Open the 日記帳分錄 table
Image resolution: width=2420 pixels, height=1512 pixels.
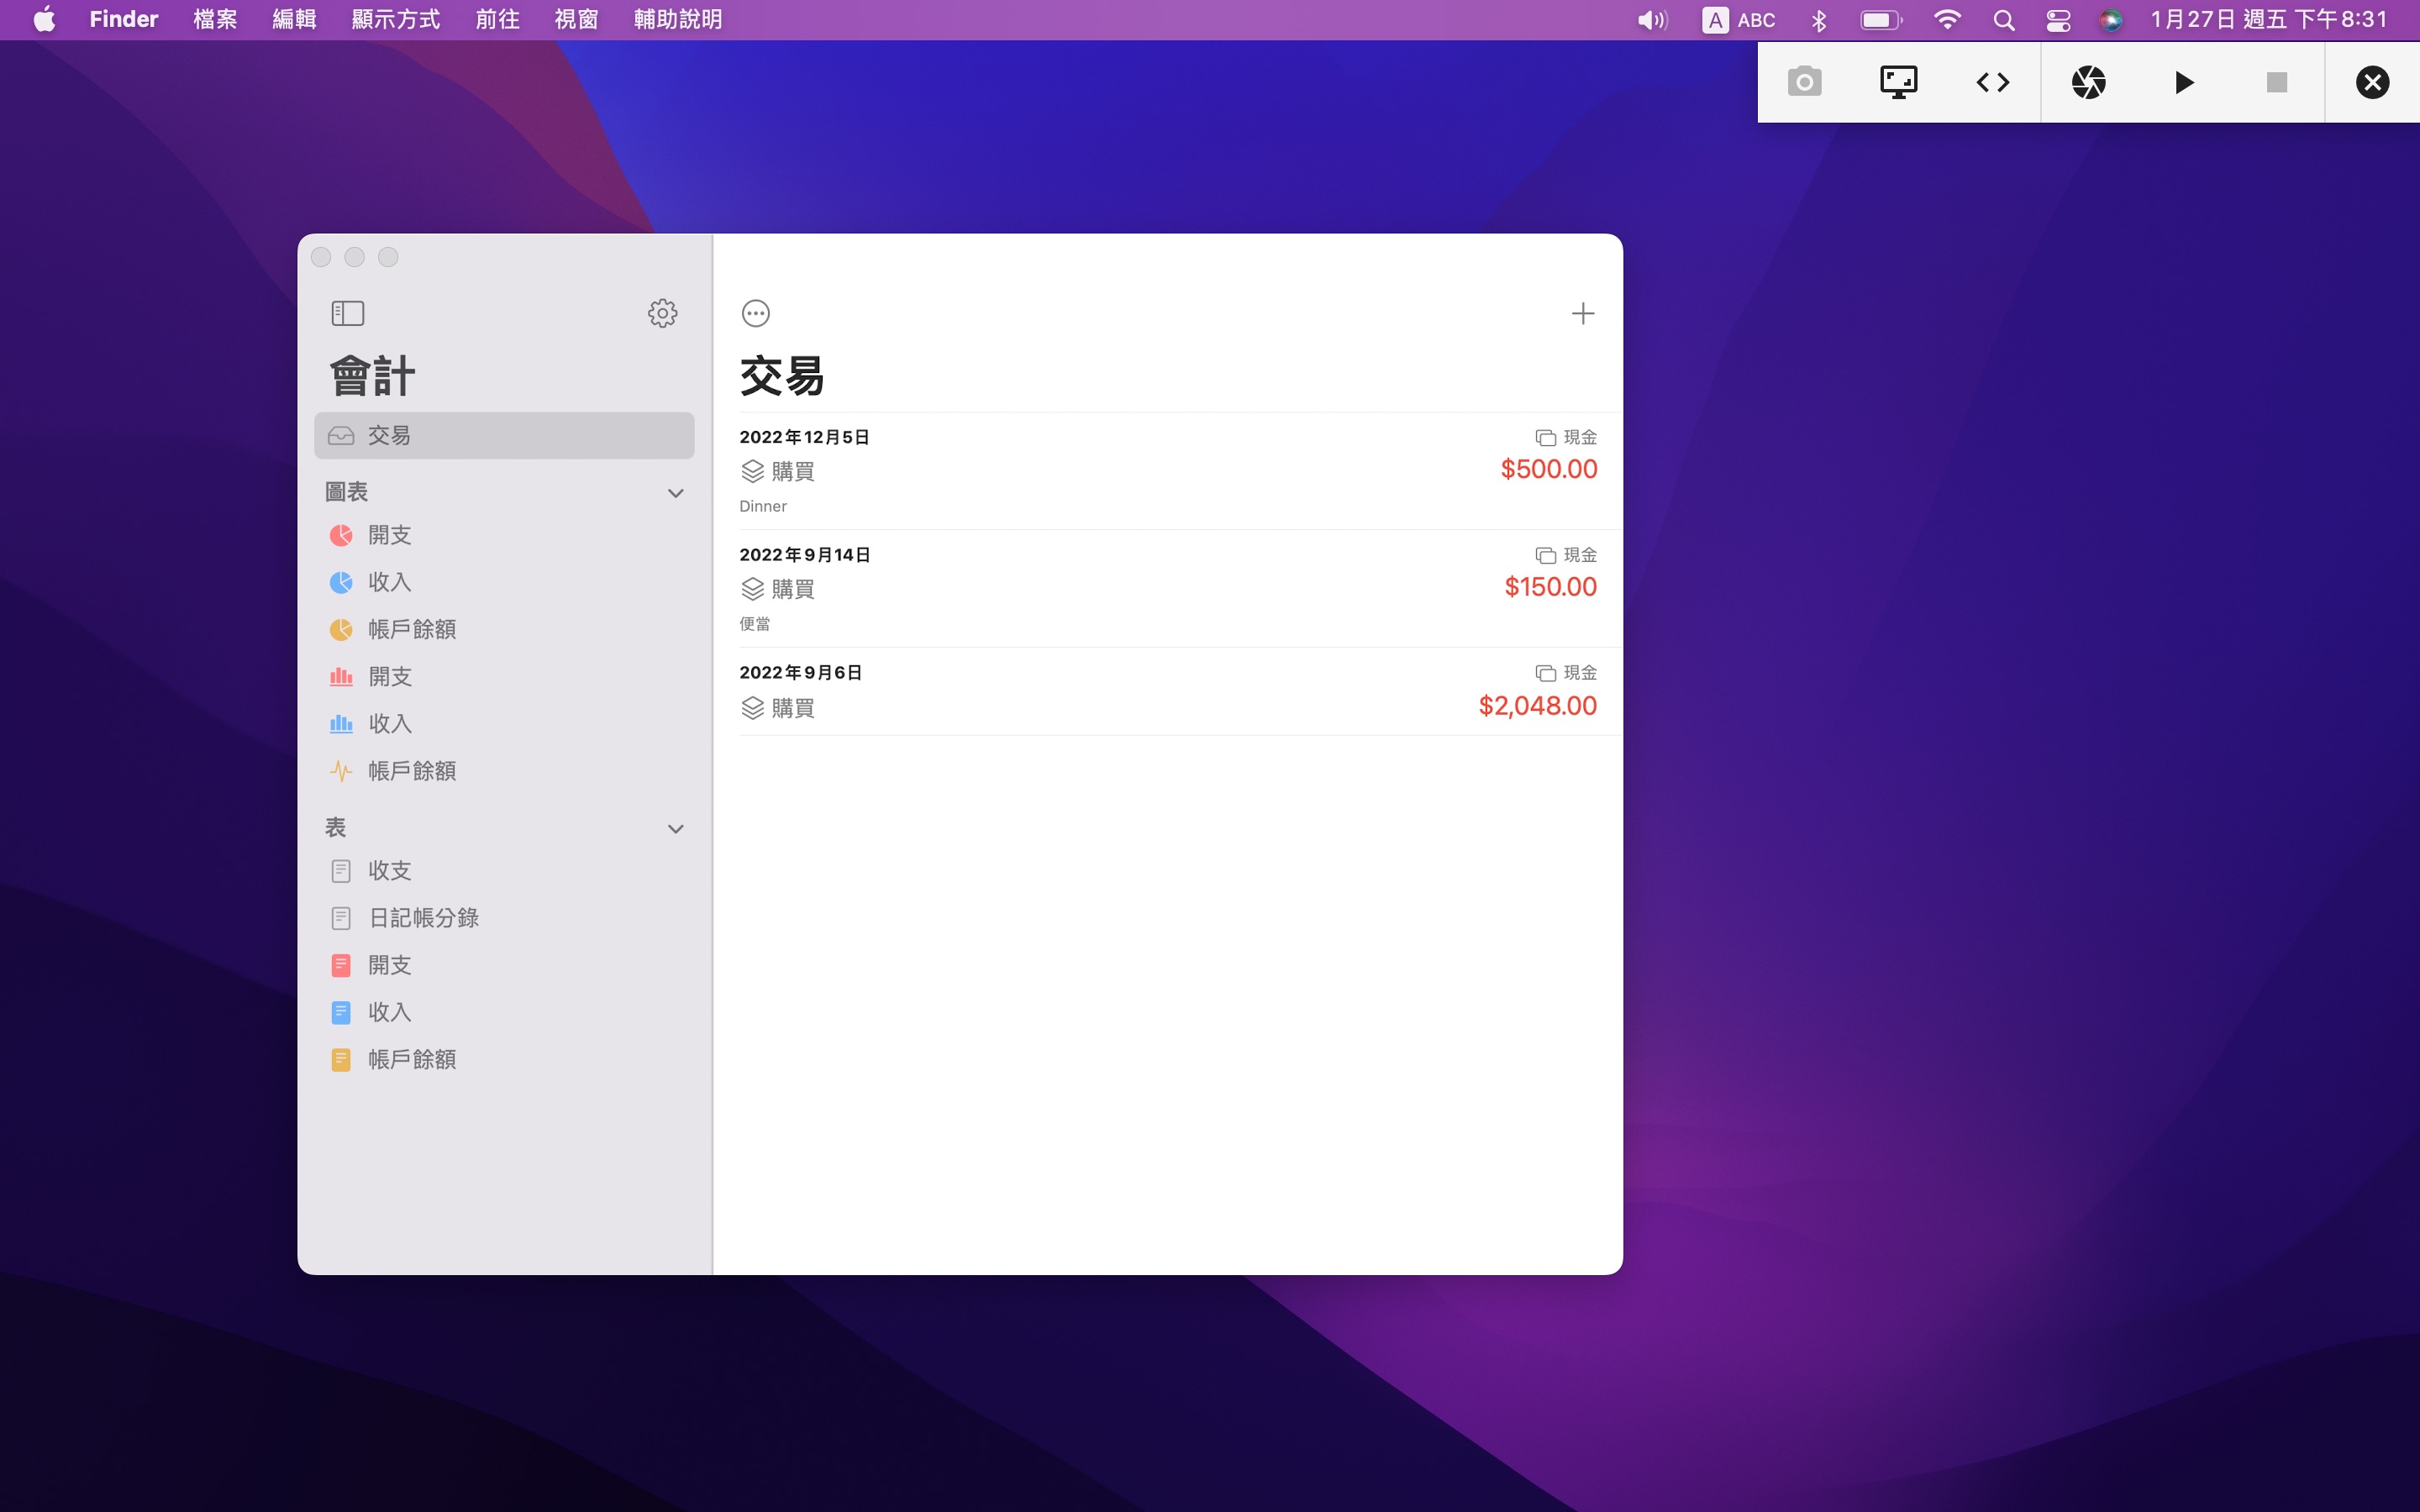click(423, 918)
